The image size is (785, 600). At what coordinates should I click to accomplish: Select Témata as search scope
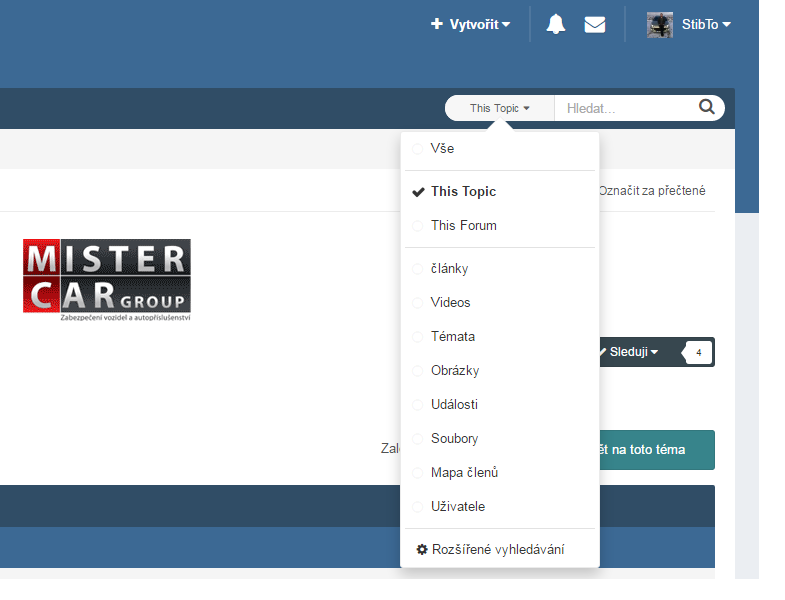500,337
